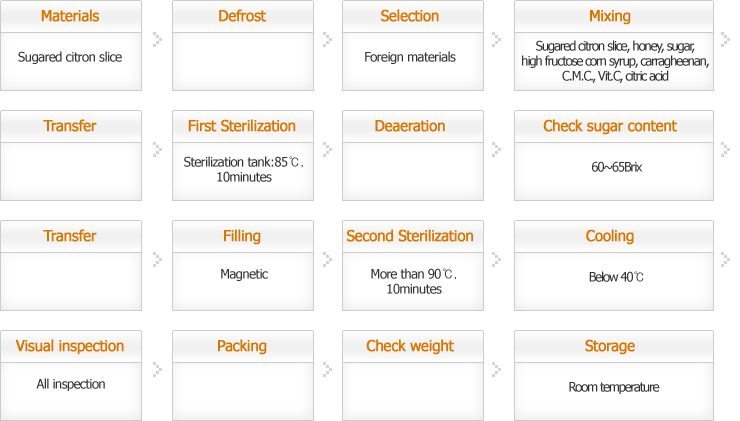Click the arrow between Selection and Mixing

pos(497,39)
